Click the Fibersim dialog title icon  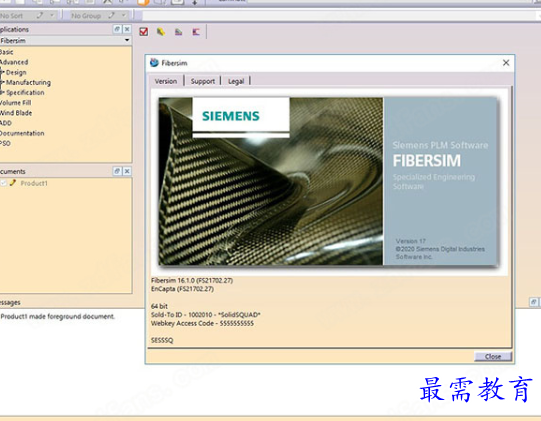[154, 62]
